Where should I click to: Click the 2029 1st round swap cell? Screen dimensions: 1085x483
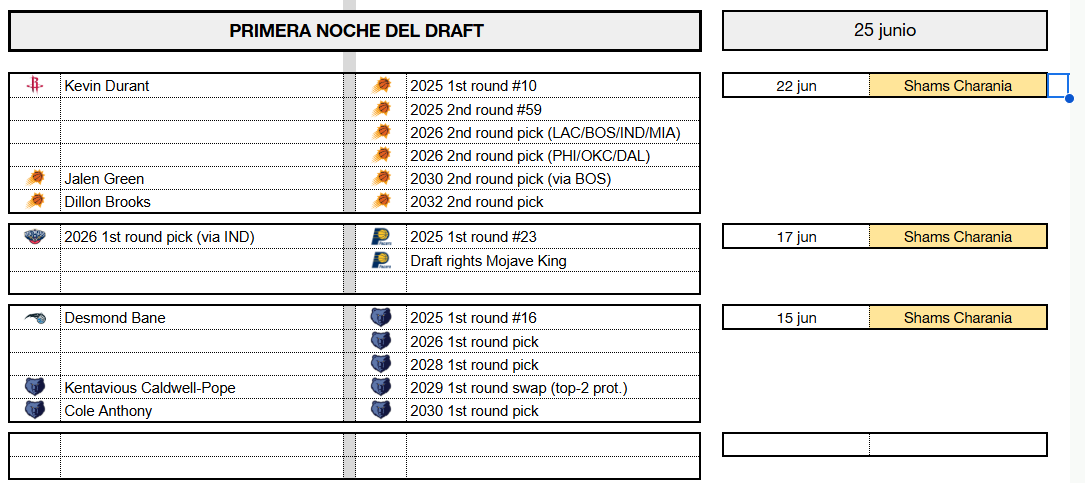(553, 388)
